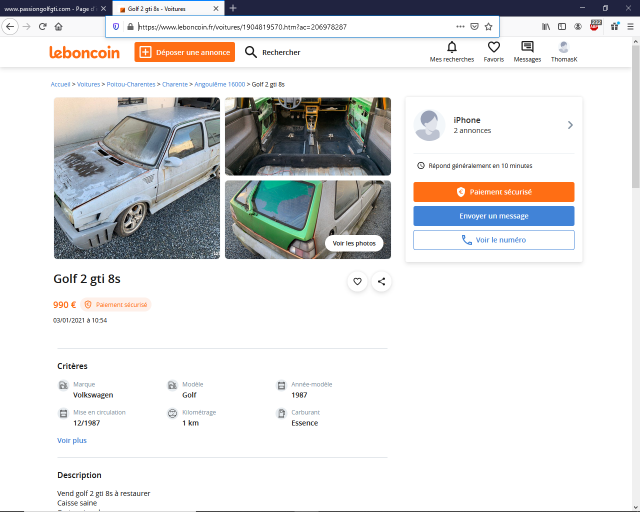640x512 pixels.
Task: Open the main silver Golf photo
Action: [x=137, y=178]
